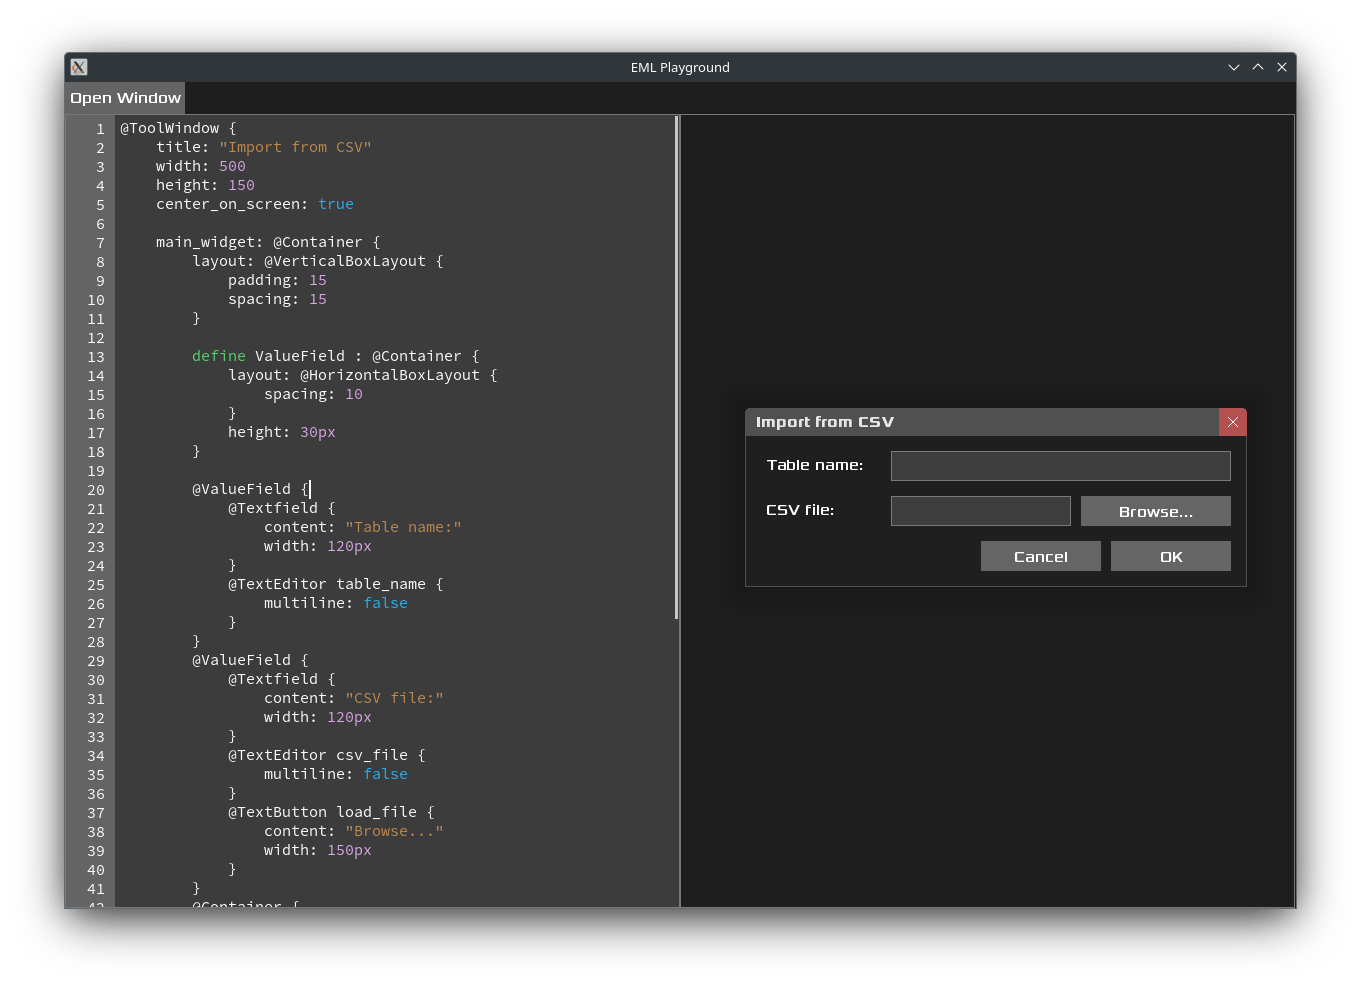
Task: Click line number 1 in gutter
Action: pyautogui.click(x=100, y=129)
